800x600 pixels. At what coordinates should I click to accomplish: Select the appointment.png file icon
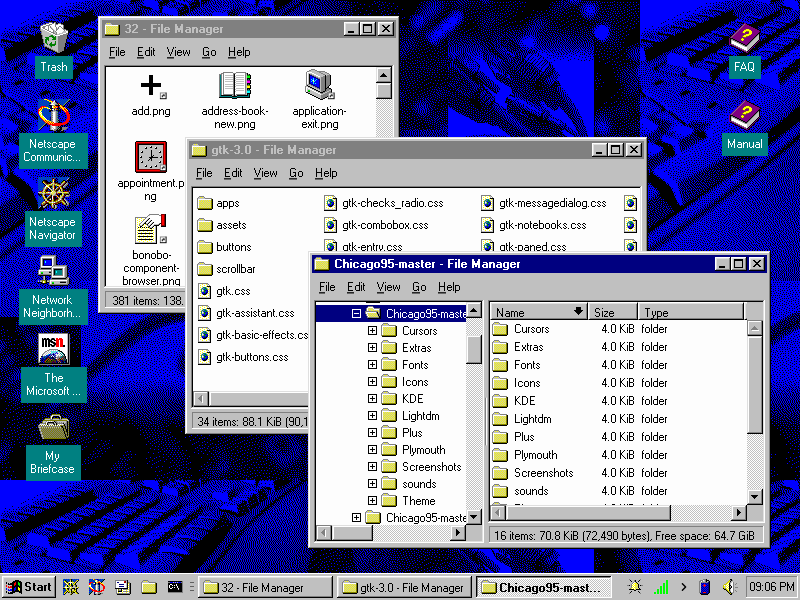tap(150, 158)
